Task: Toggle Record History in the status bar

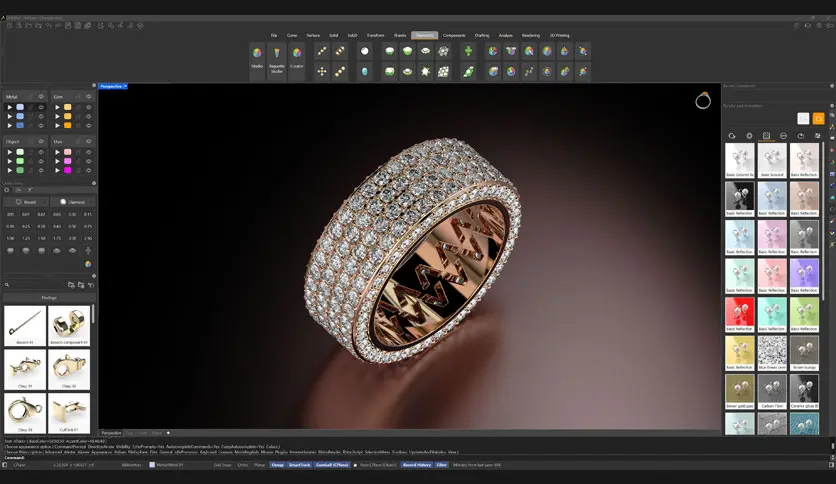Action: pyautogui.click(x=417, y=465)
